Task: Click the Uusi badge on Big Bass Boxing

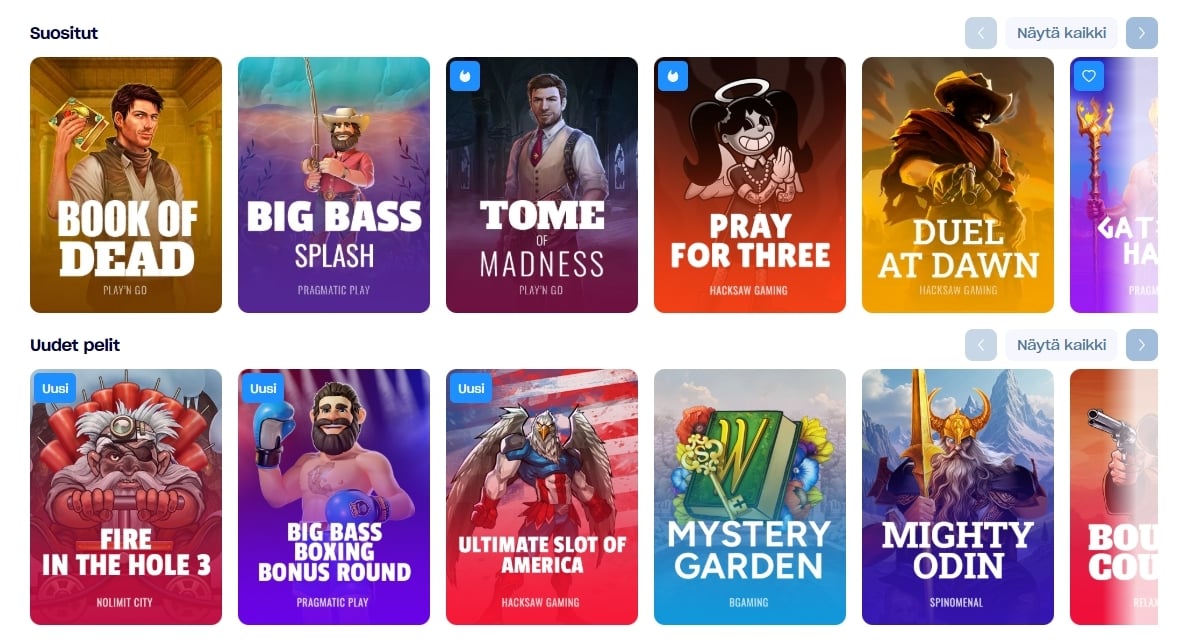Action: pos(263,388)
